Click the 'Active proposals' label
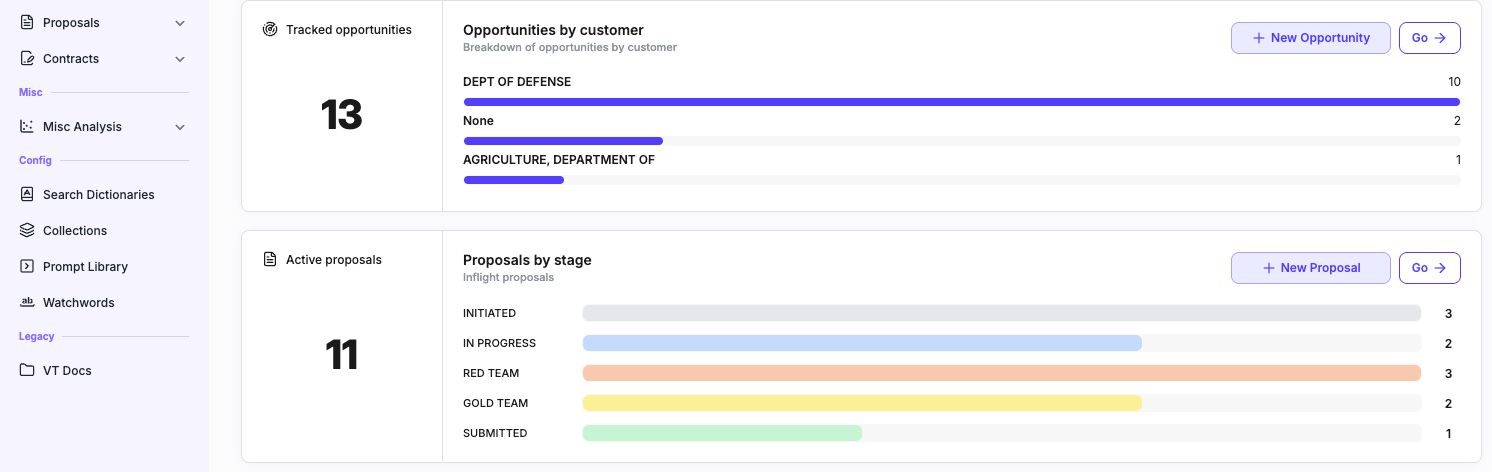This screenshot has width=1492, height=472. [x=334, y=260]
